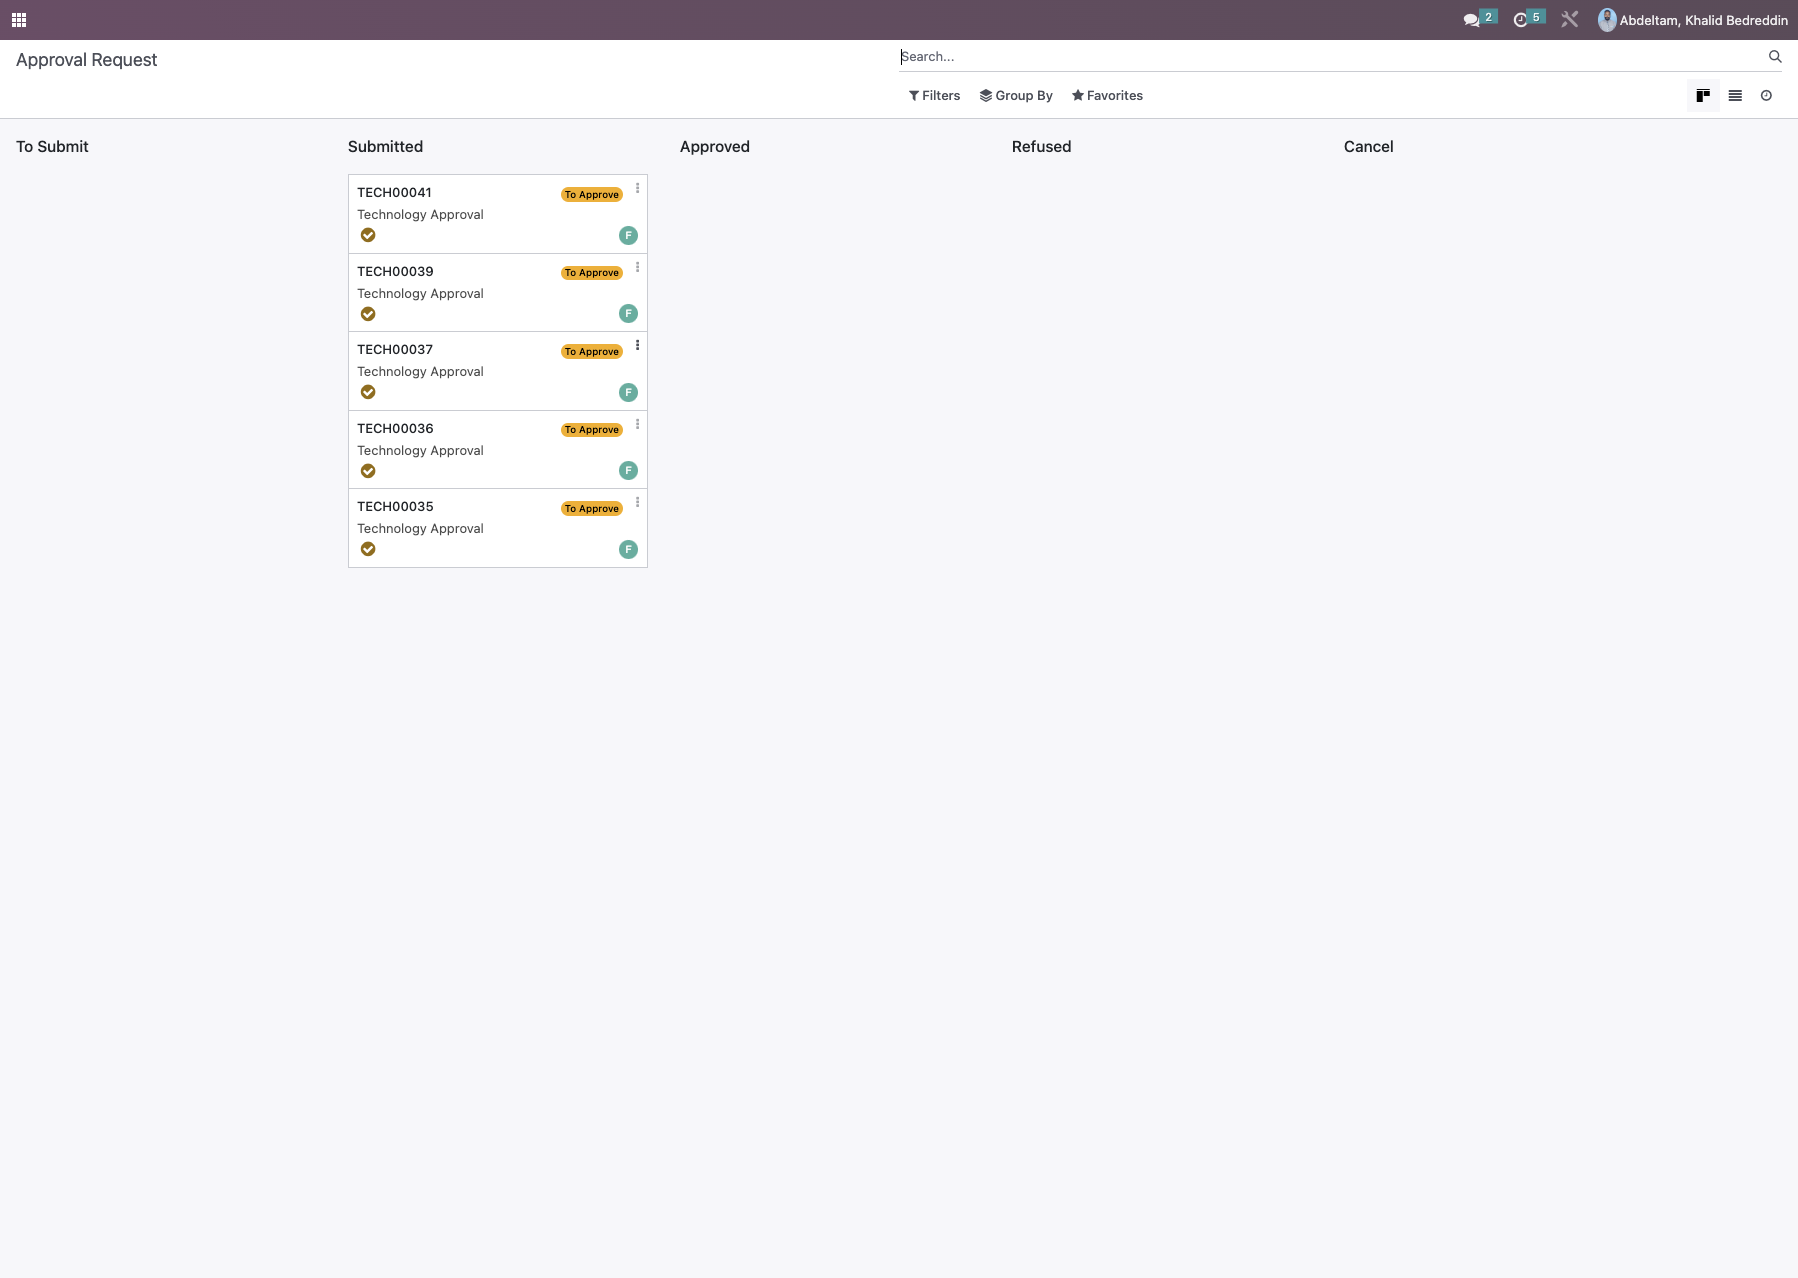Screen dimensions: 1798x1278
Task: Open the Filters dropdown
Action: tap(934, 96)
